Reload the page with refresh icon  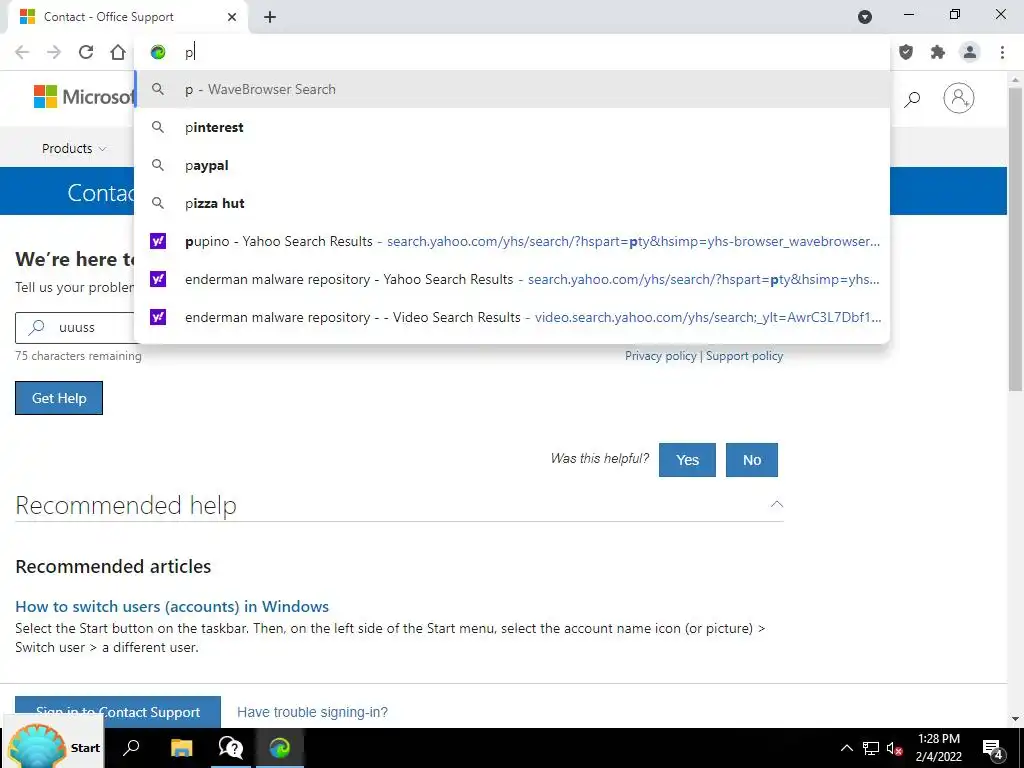click(86, 52)
